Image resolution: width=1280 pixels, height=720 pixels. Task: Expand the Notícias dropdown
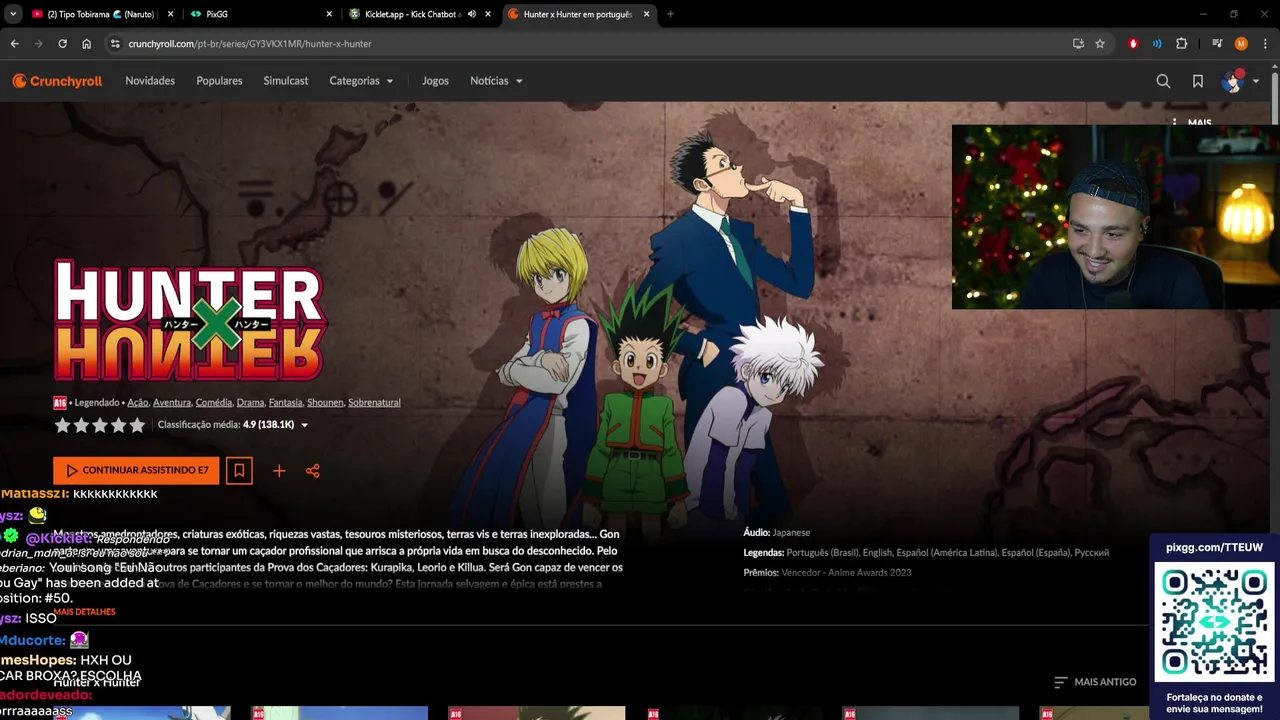(x=496, y=81)
